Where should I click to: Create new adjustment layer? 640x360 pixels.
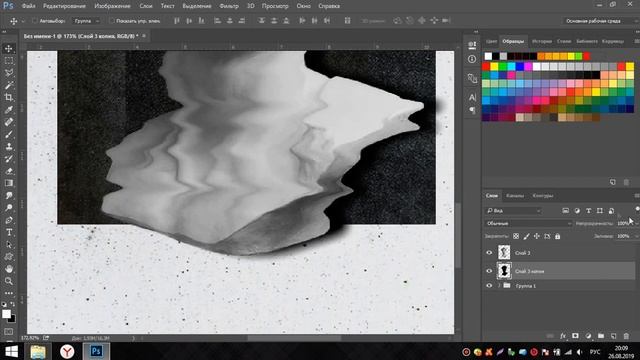pos(588,336)
